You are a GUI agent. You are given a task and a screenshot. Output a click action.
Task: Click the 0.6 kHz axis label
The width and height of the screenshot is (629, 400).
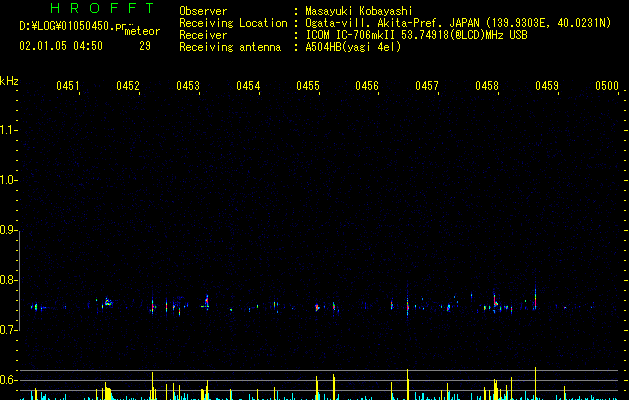tap(8, 380)
